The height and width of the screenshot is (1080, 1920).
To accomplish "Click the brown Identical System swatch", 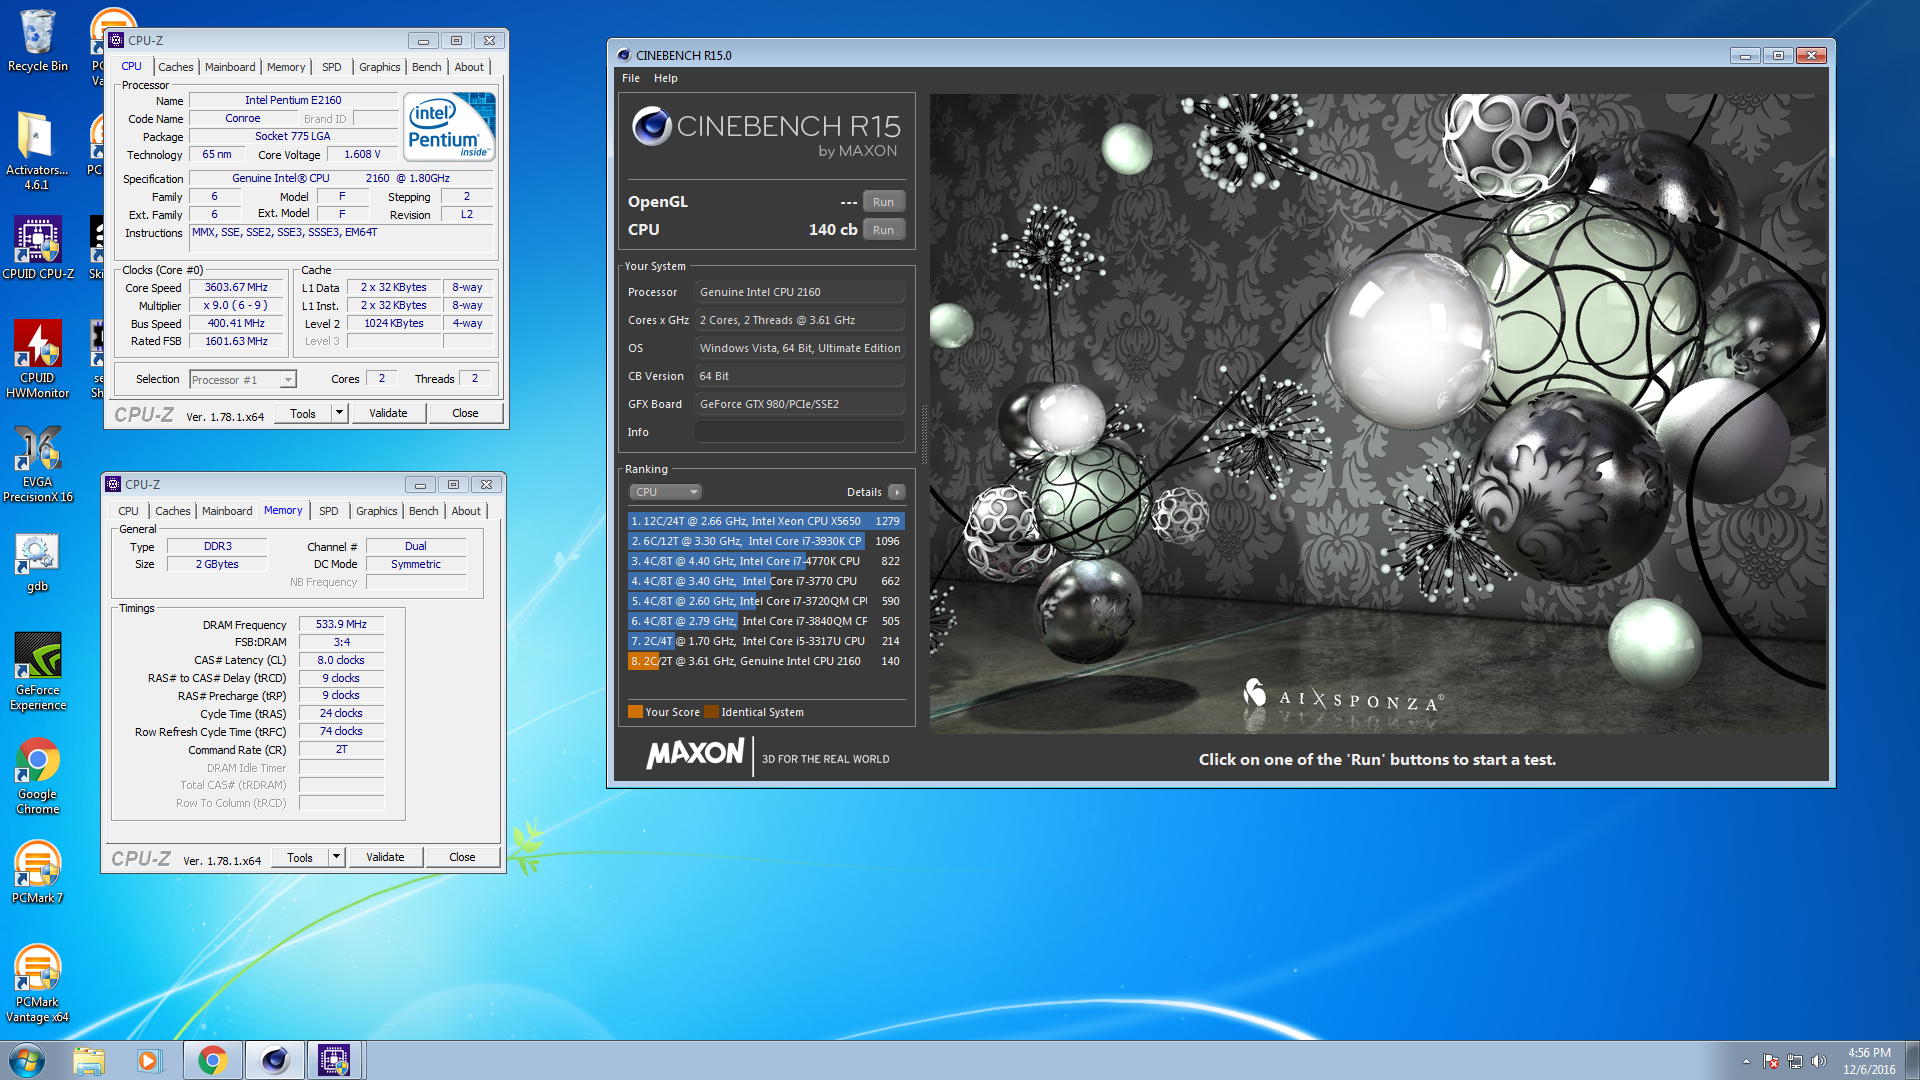I will pos(711,712).
